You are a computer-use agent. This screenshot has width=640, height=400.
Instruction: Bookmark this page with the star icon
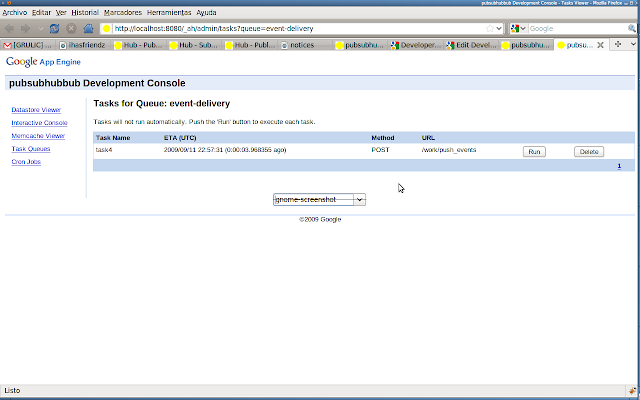coord(490,29)
